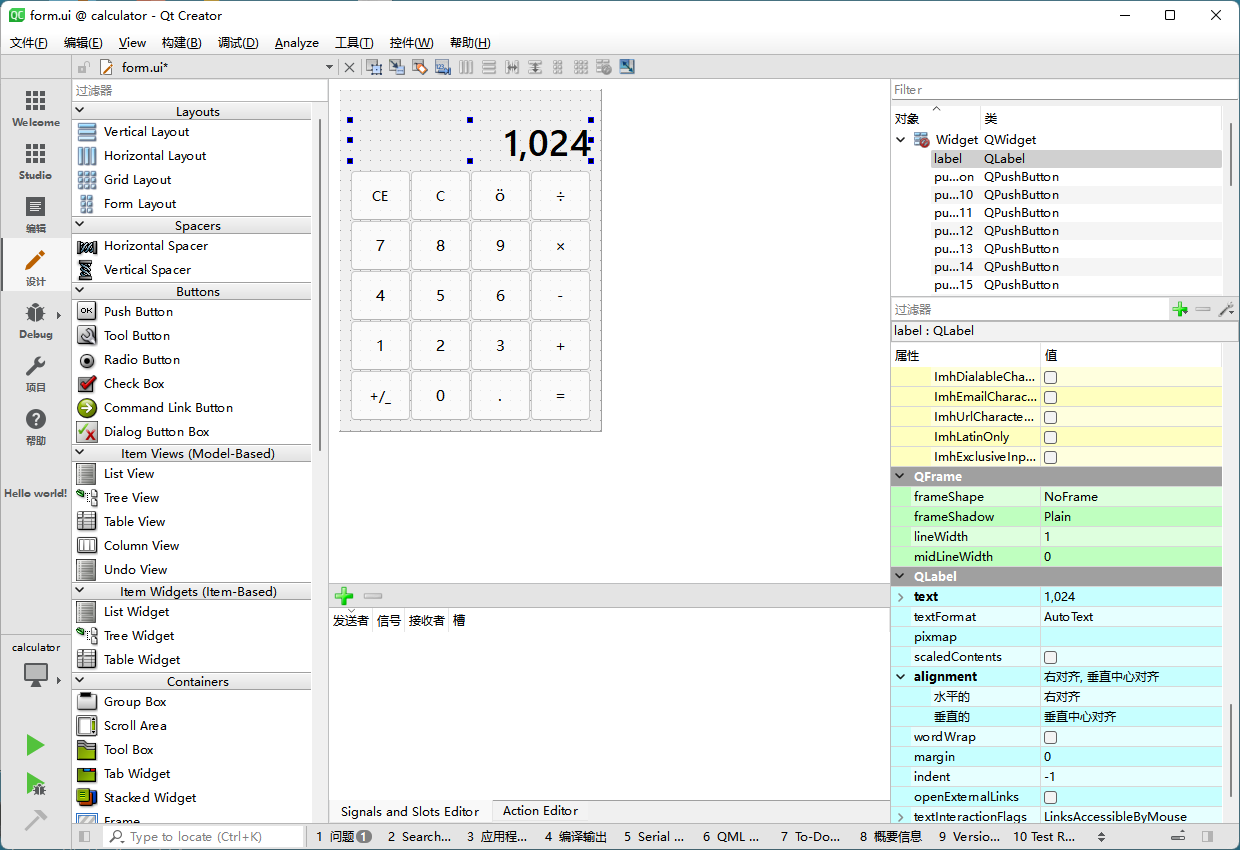
Task: Open form.ui document dropdown
Action: click(329, 67)
